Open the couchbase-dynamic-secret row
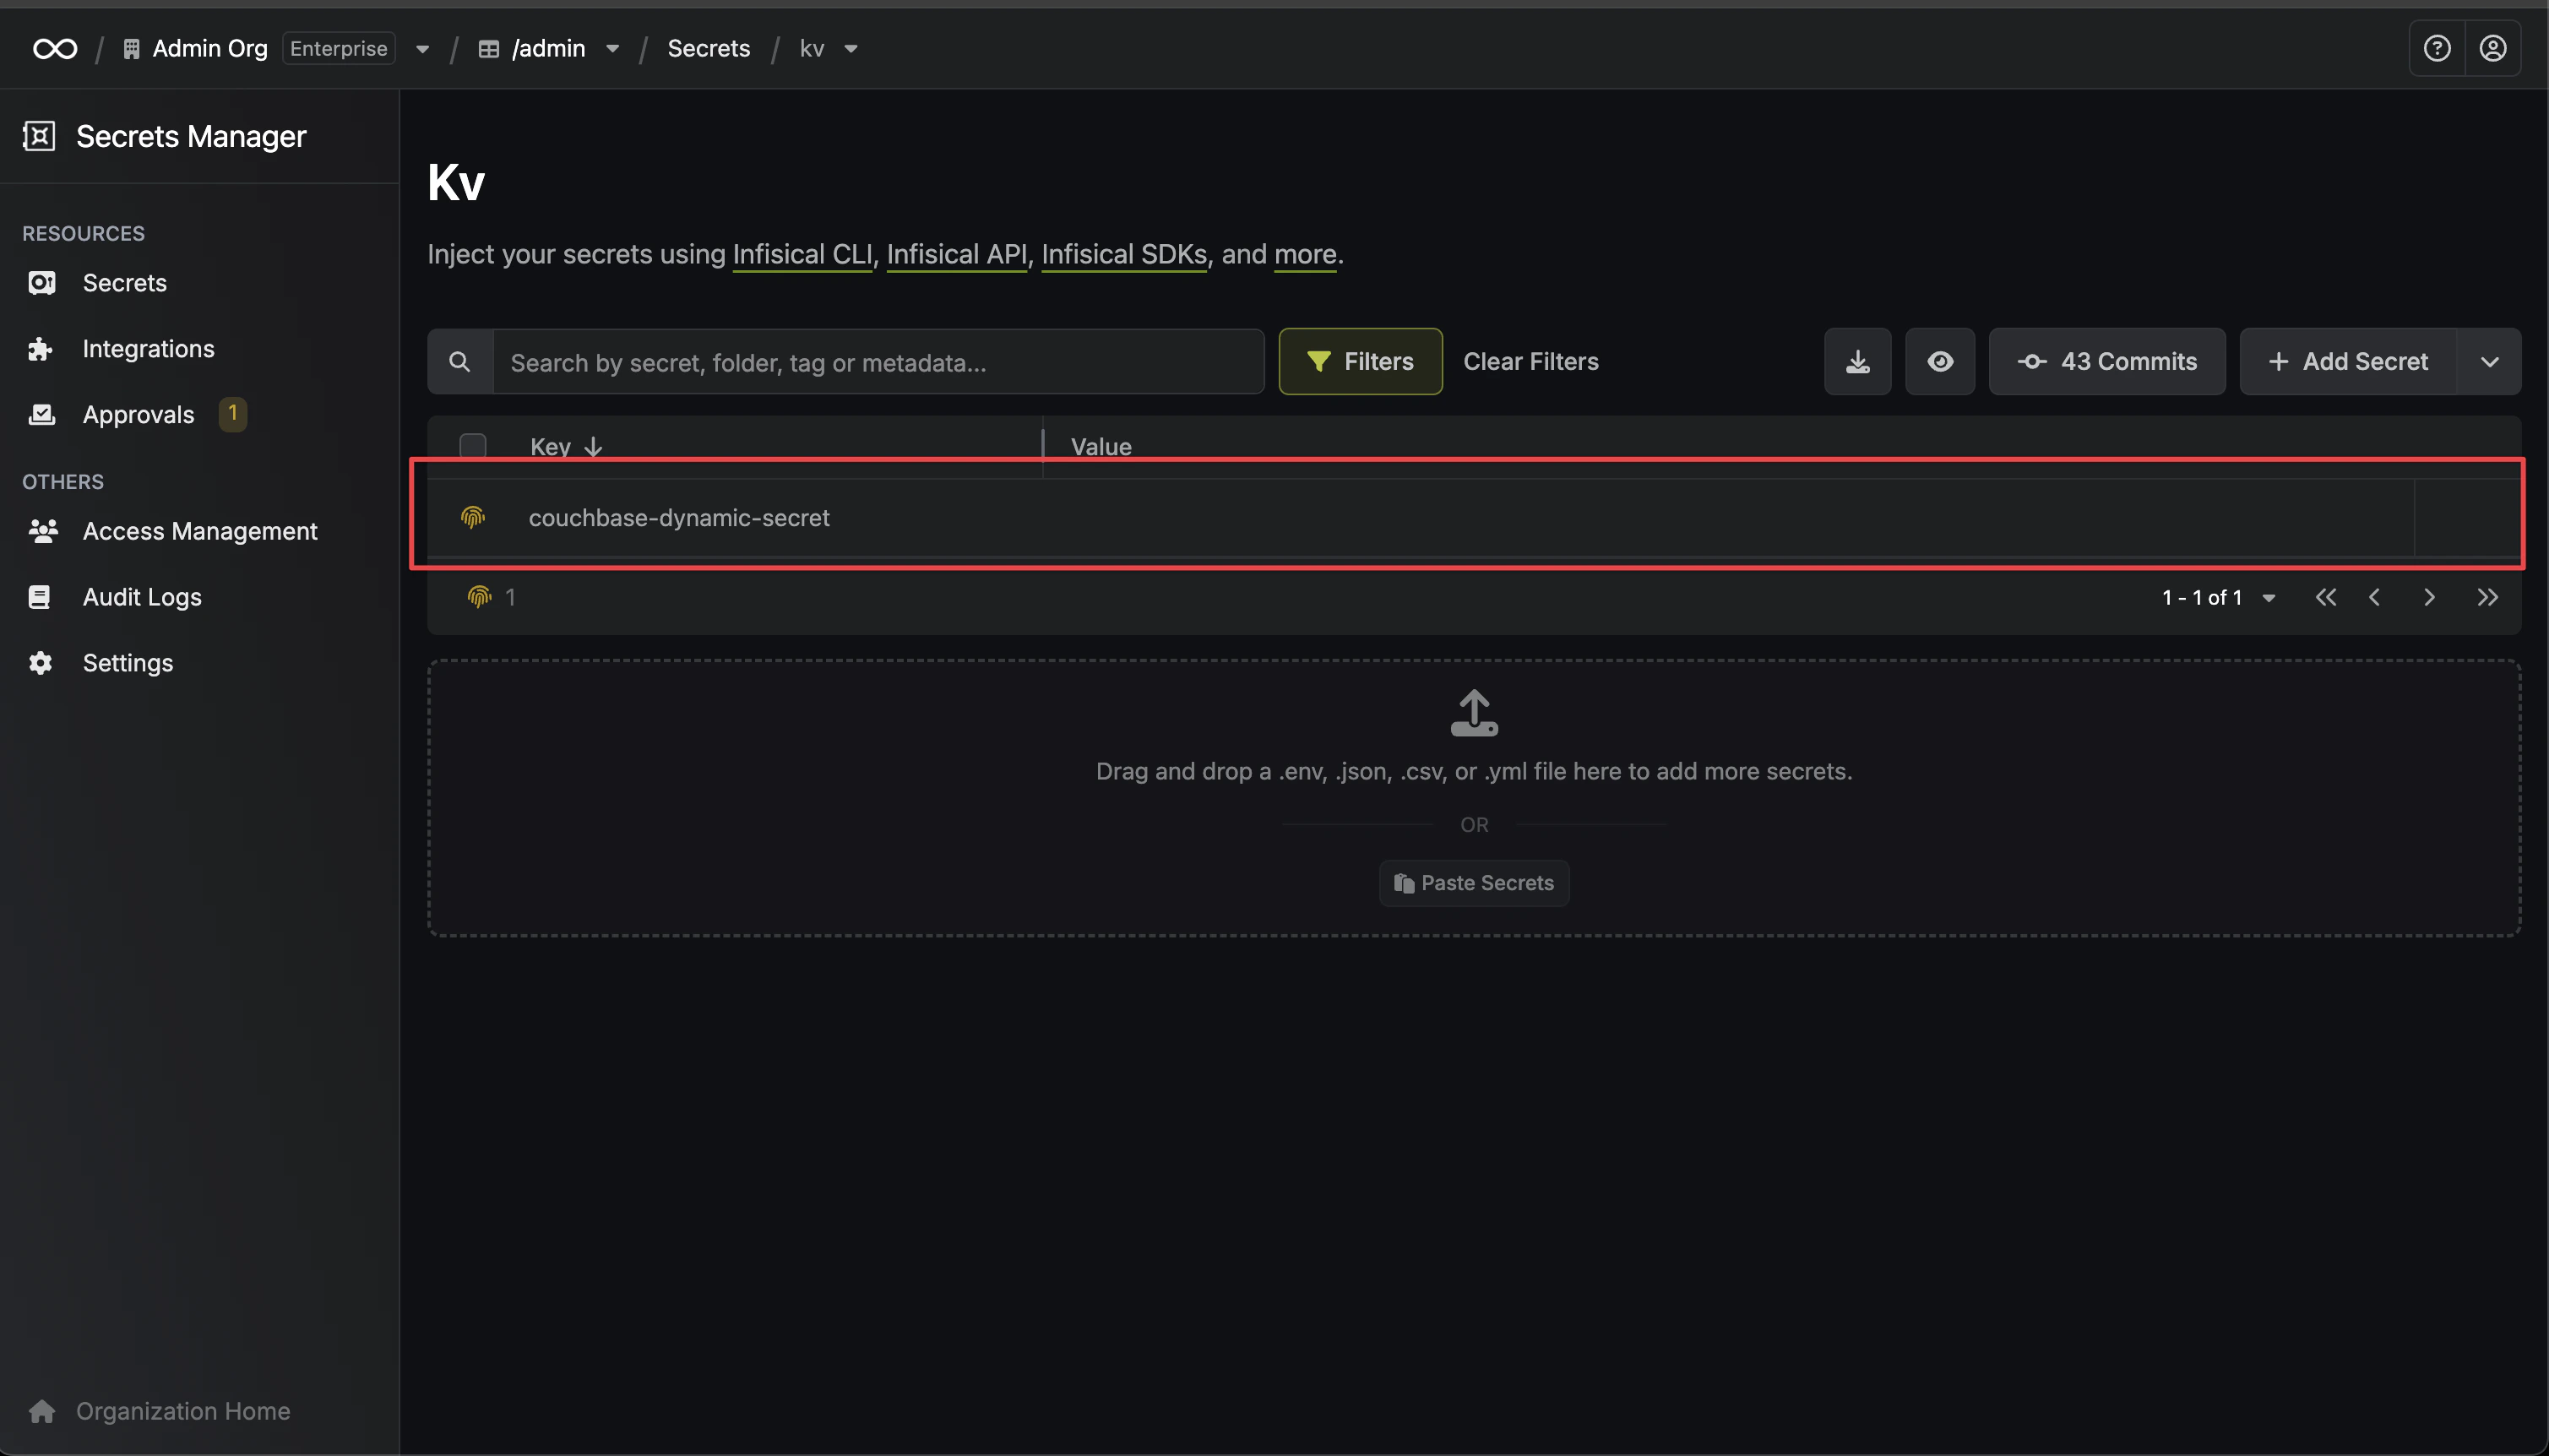The height and width of the screenshot is (1456, 2549). 1474,517
